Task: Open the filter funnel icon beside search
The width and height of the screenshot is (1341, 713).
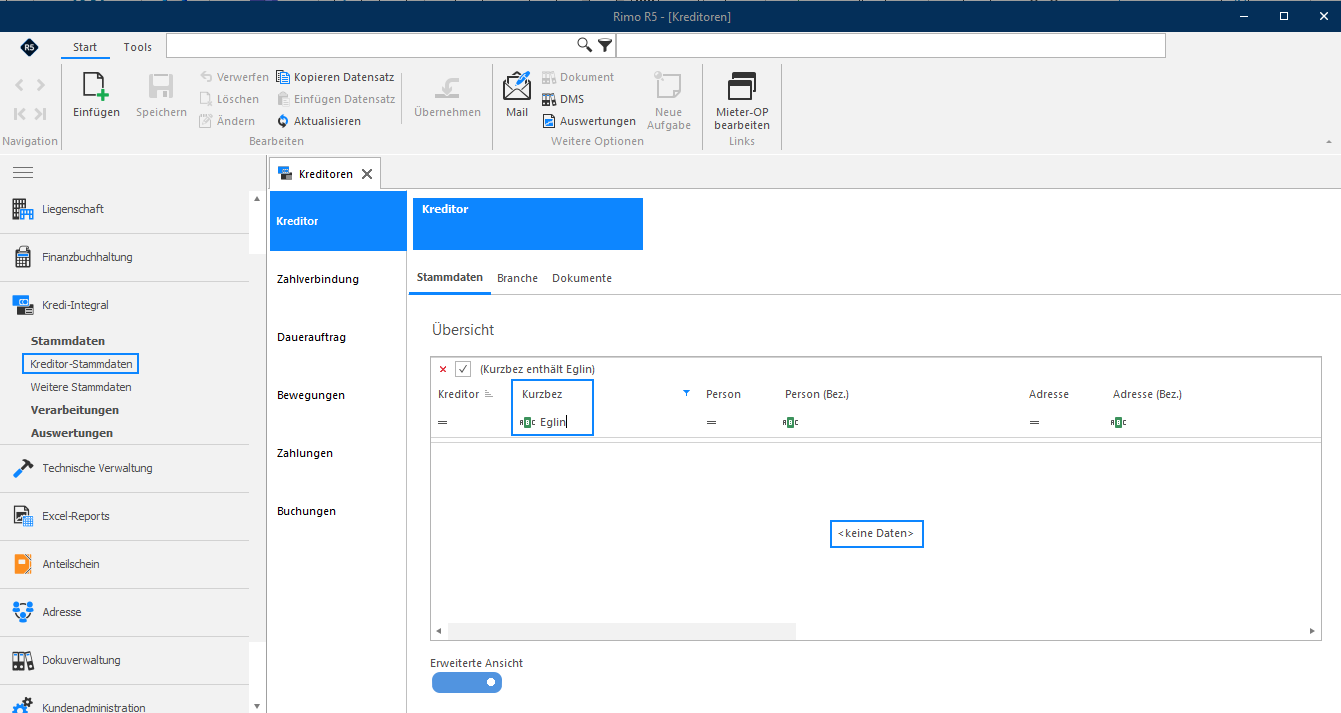Action: point(605,45)
